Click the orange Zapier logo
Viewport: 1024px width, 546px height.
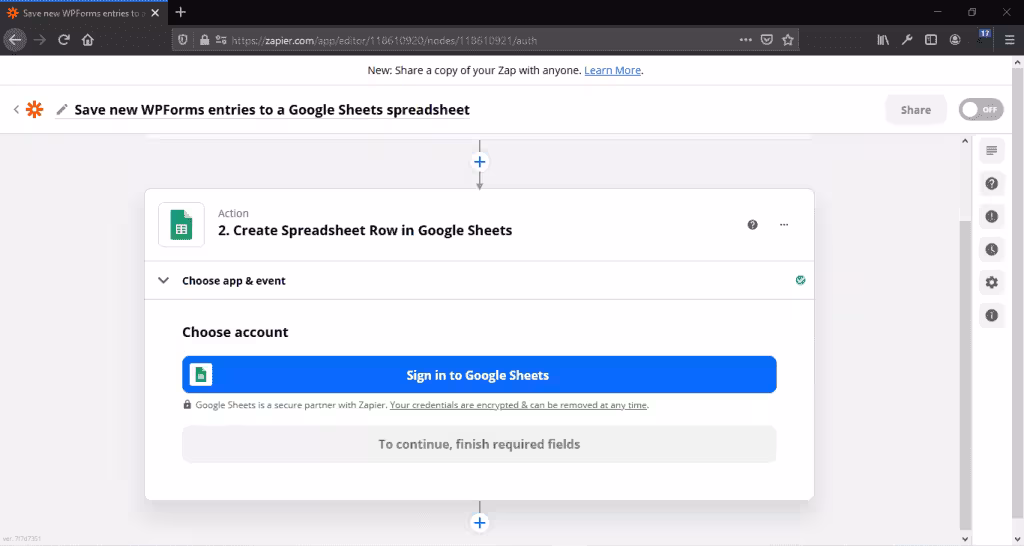(35, 109)
